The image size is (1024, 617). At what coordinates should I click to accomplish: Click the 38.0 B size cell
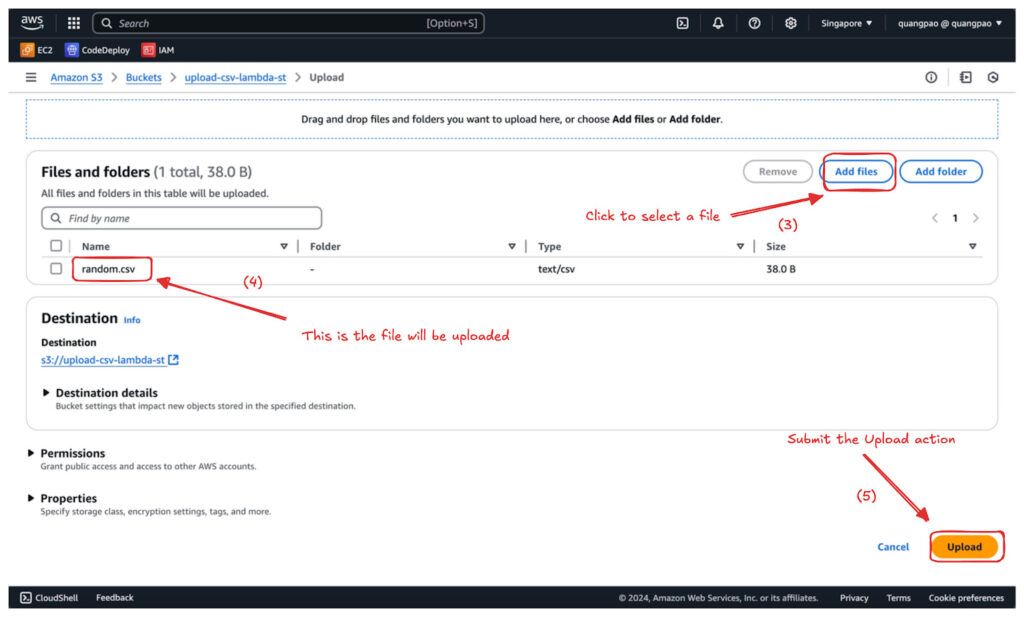coord(780,268)
